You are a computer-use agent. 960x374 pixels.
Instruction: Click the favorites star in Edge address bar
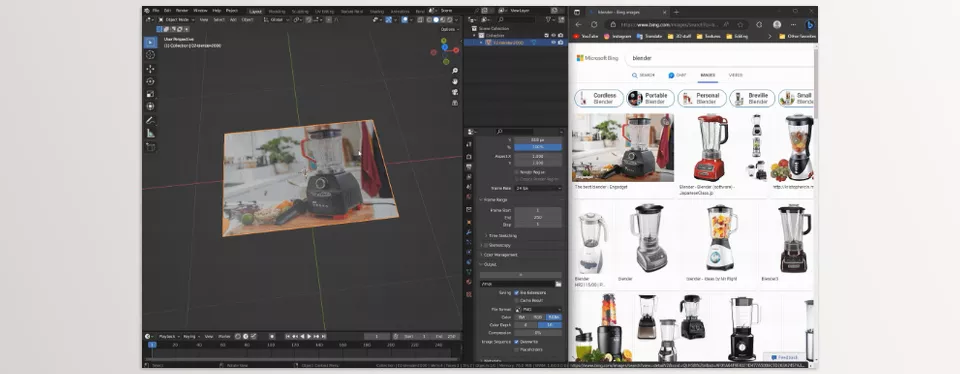[740, 25]
